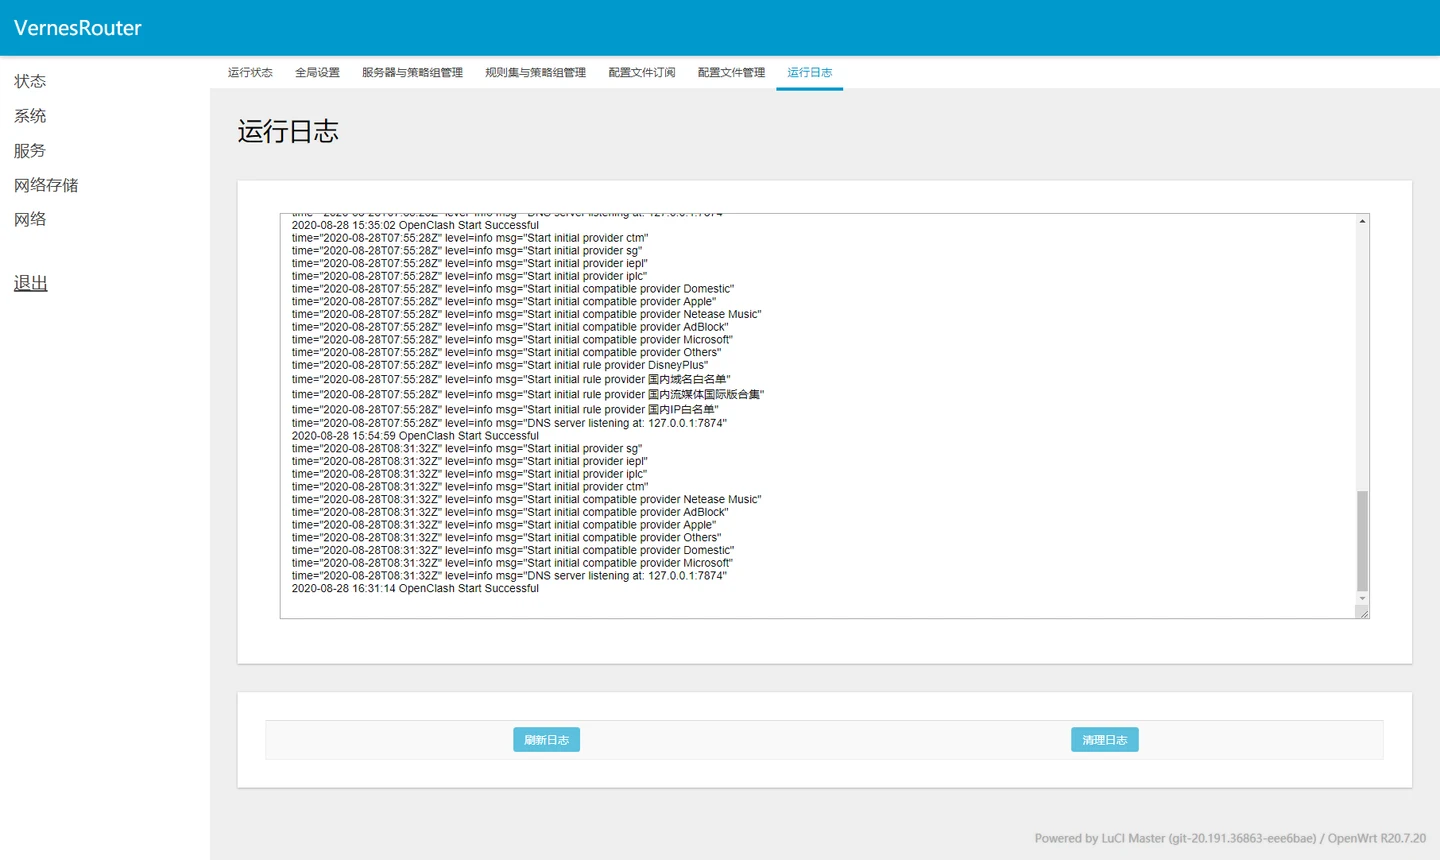Click the 08:31:32Z 'compatible provider Netease Music' line
Image resolution: width=1440 pixels, height=860 pixels.
[526, 499]
